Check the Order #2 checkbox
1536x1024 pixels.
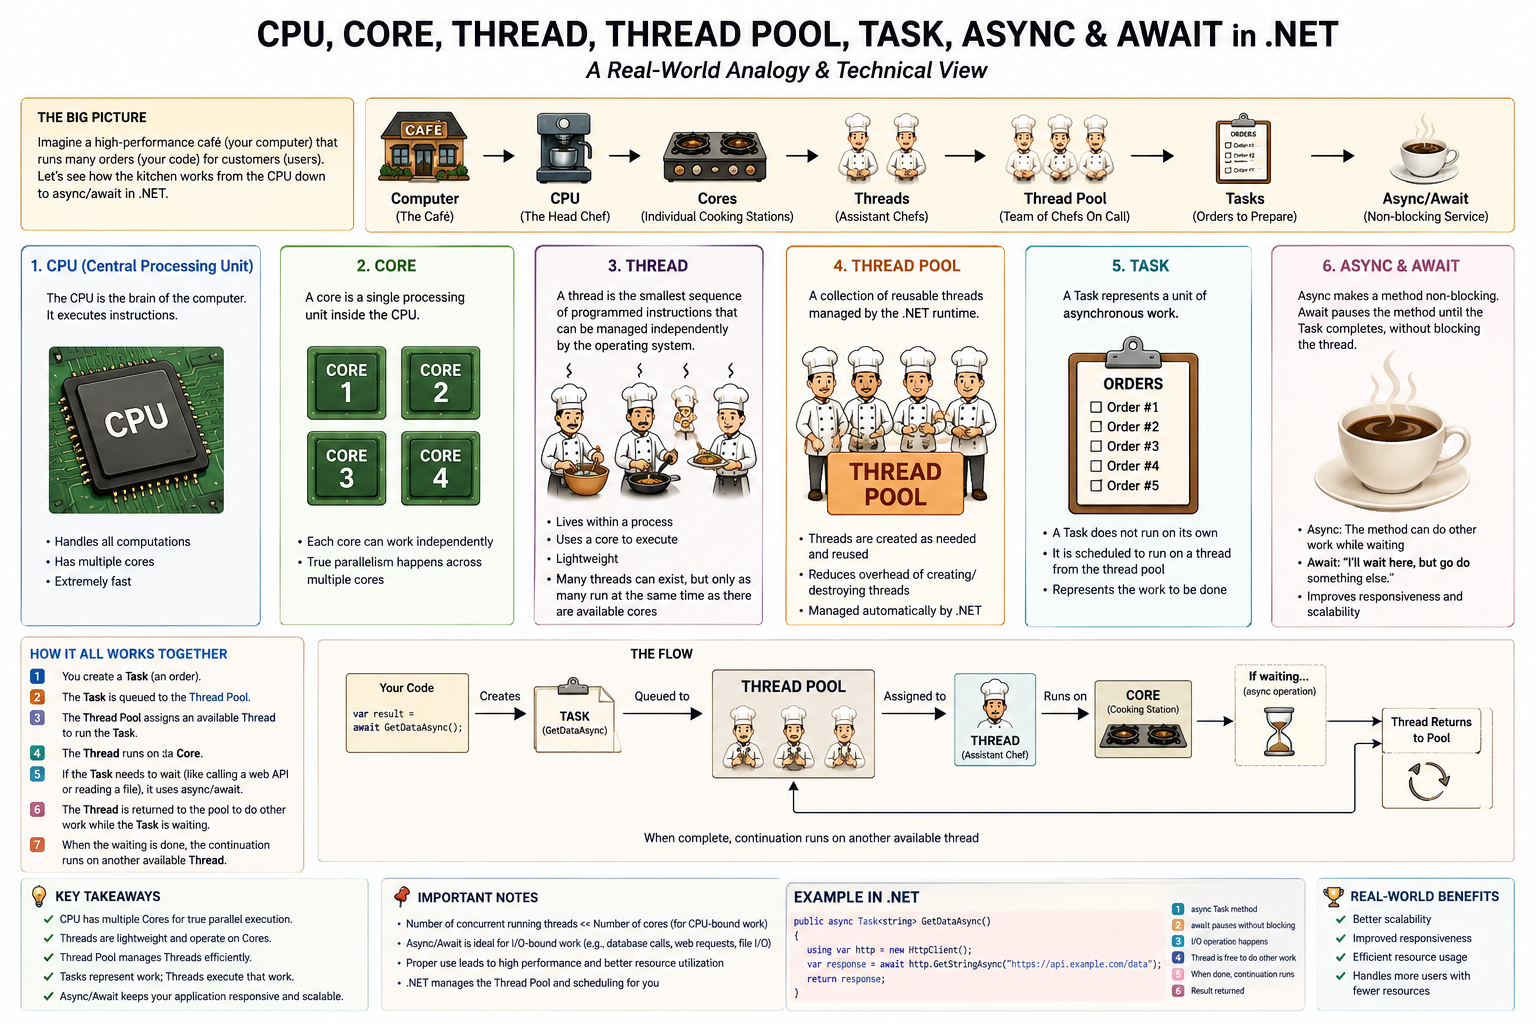click(x=1096, y=427)
